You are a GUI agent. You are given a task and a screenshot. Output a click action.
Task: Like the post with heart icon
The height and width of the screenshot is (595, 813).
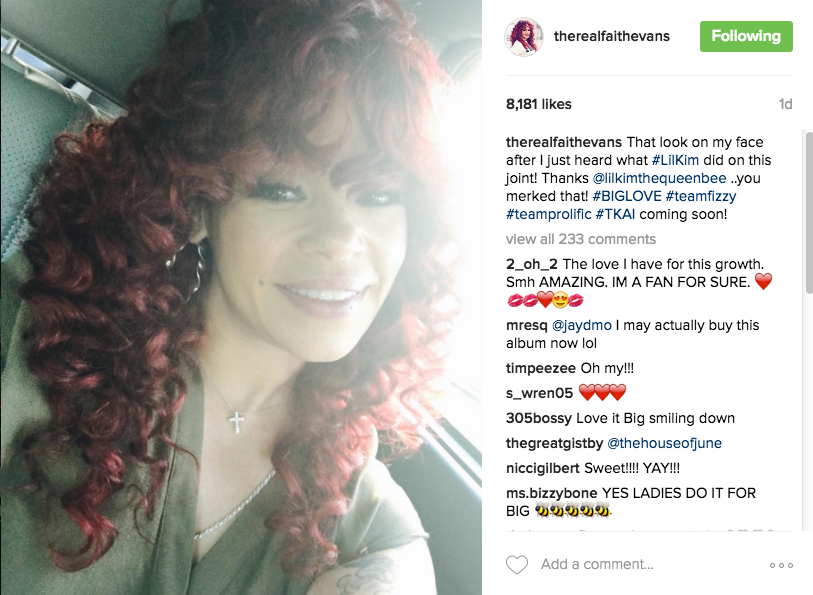(517, 564)
